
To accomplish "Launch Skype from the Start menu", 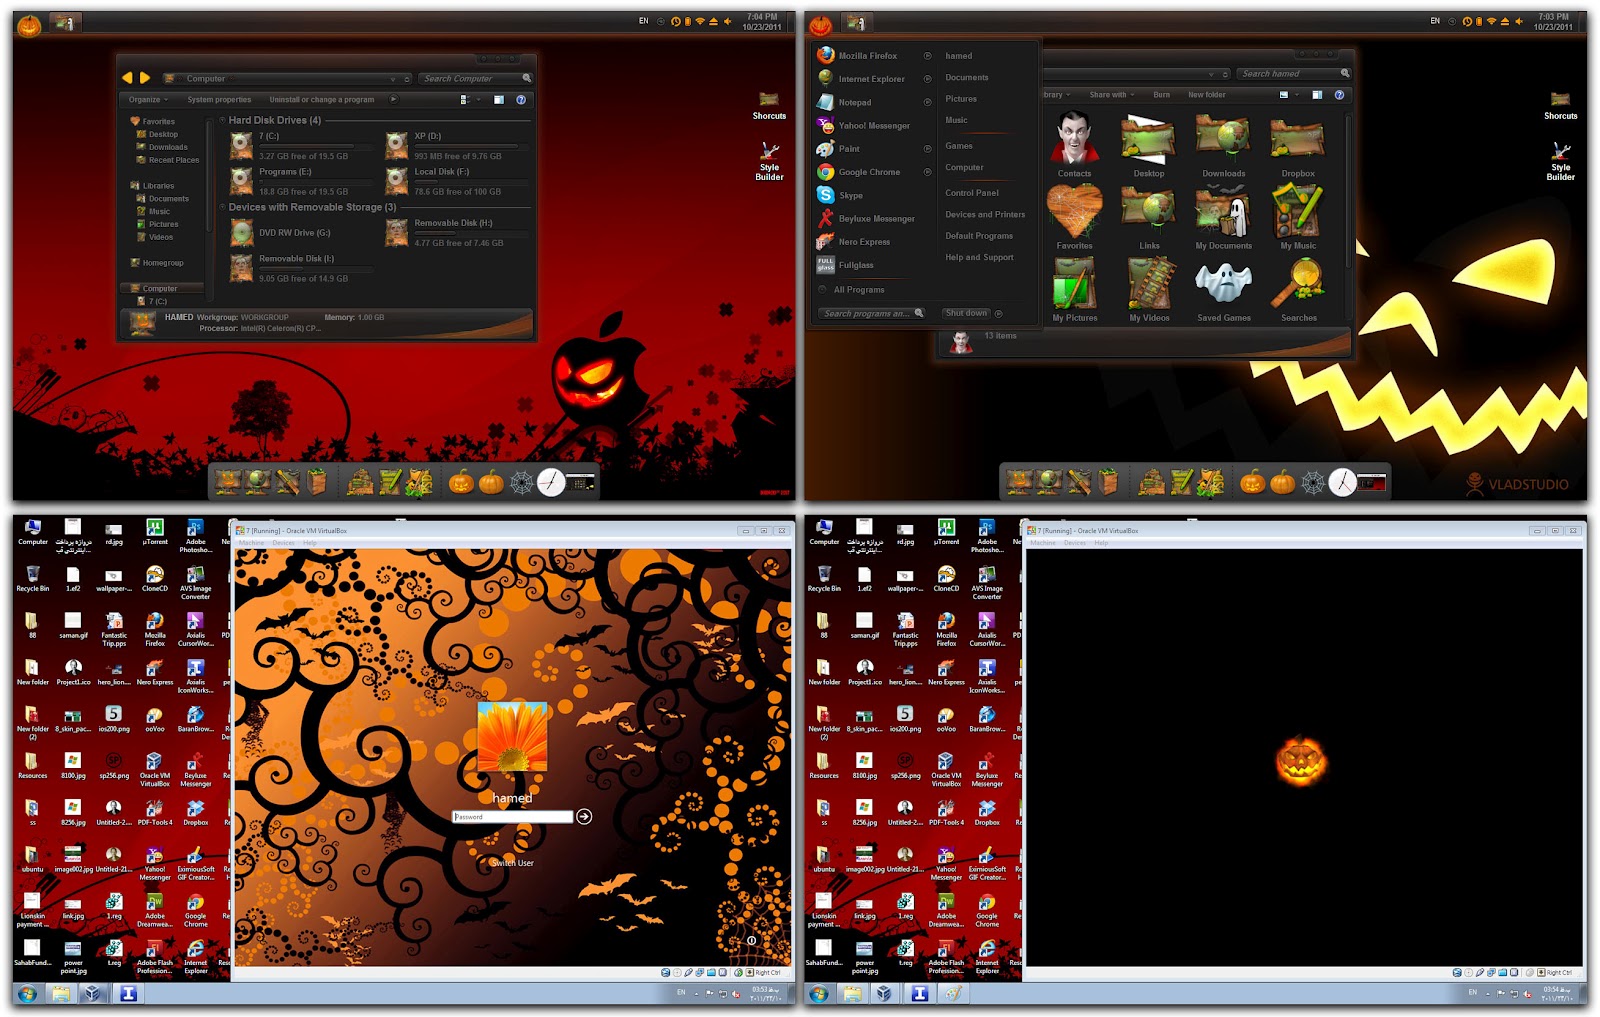I will pos(850,196).
